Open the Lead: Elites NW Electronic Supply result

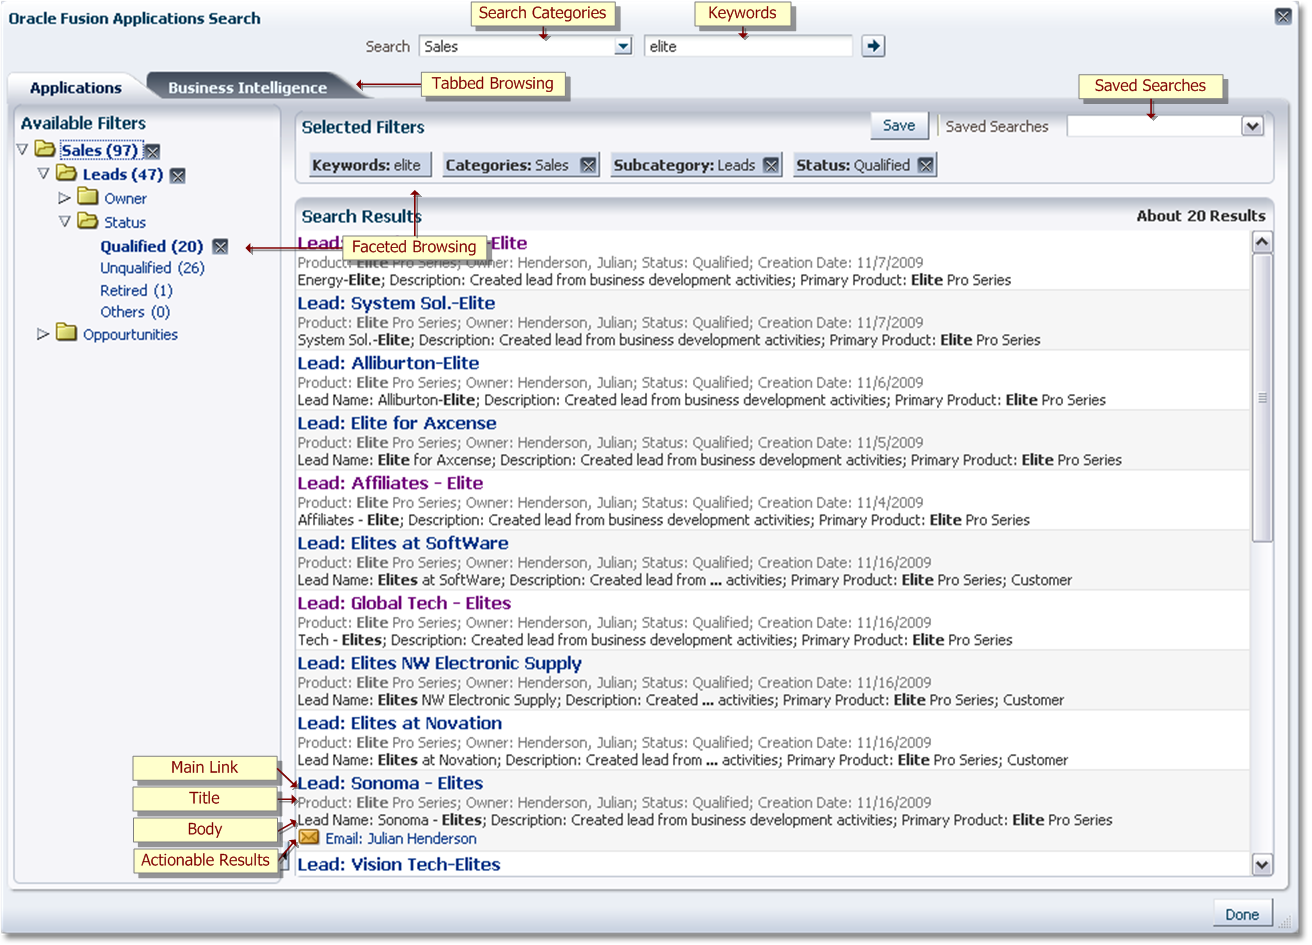pyautogui.click(x=439, y=663)
